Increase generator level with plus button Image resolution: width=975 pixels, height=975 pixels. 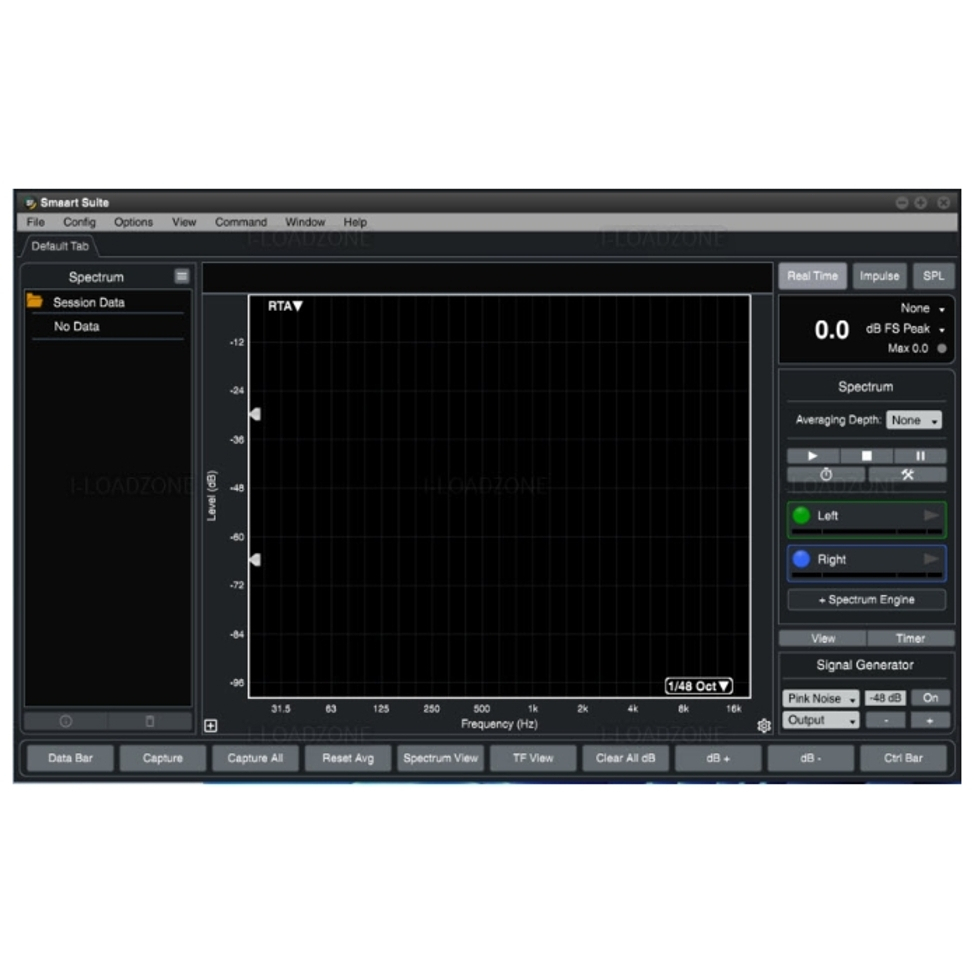coord(930,720)
